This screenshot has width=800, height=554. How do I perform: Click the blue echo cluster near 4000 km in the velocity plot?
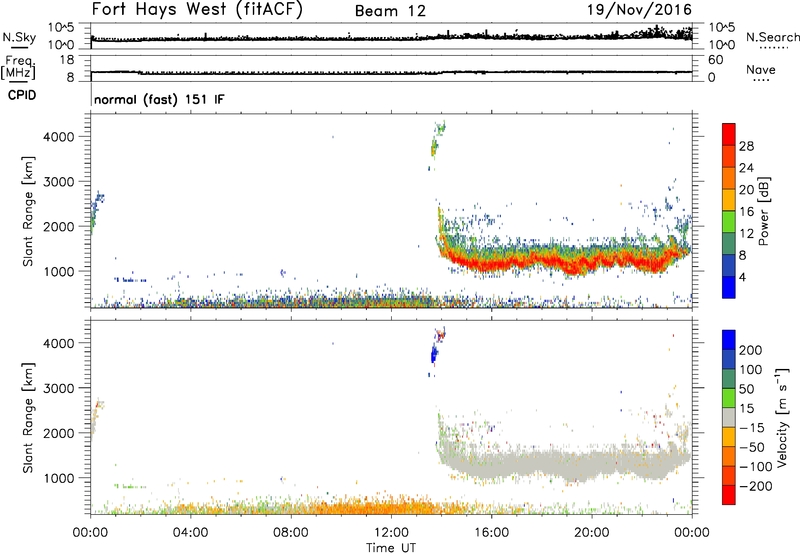click(x=434, y=353)
